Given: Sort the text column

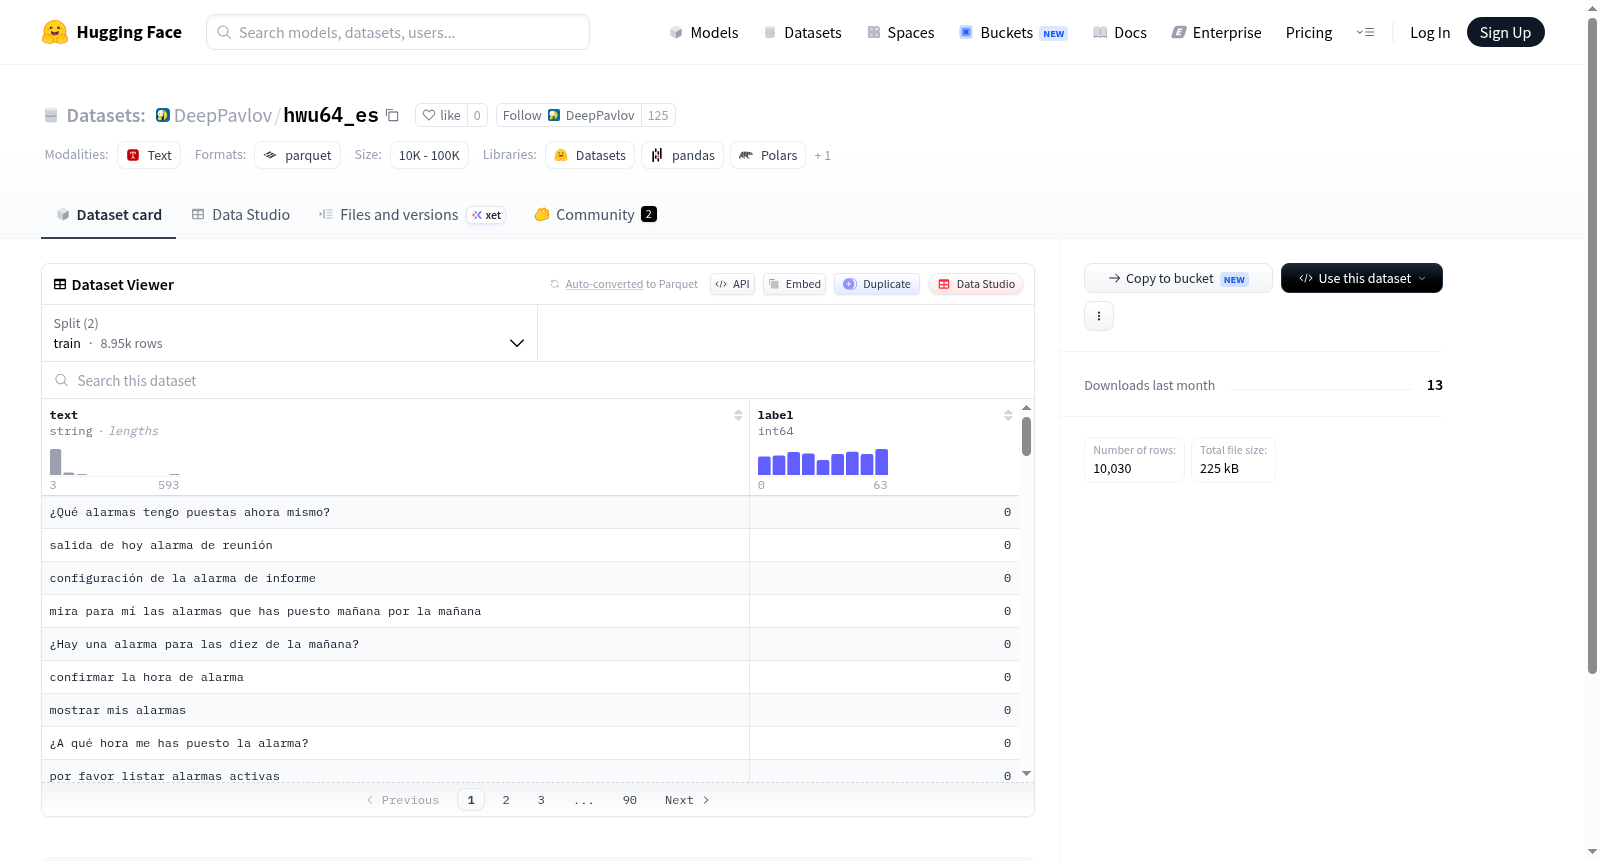Looking at the screenshot, I should 738,415.
